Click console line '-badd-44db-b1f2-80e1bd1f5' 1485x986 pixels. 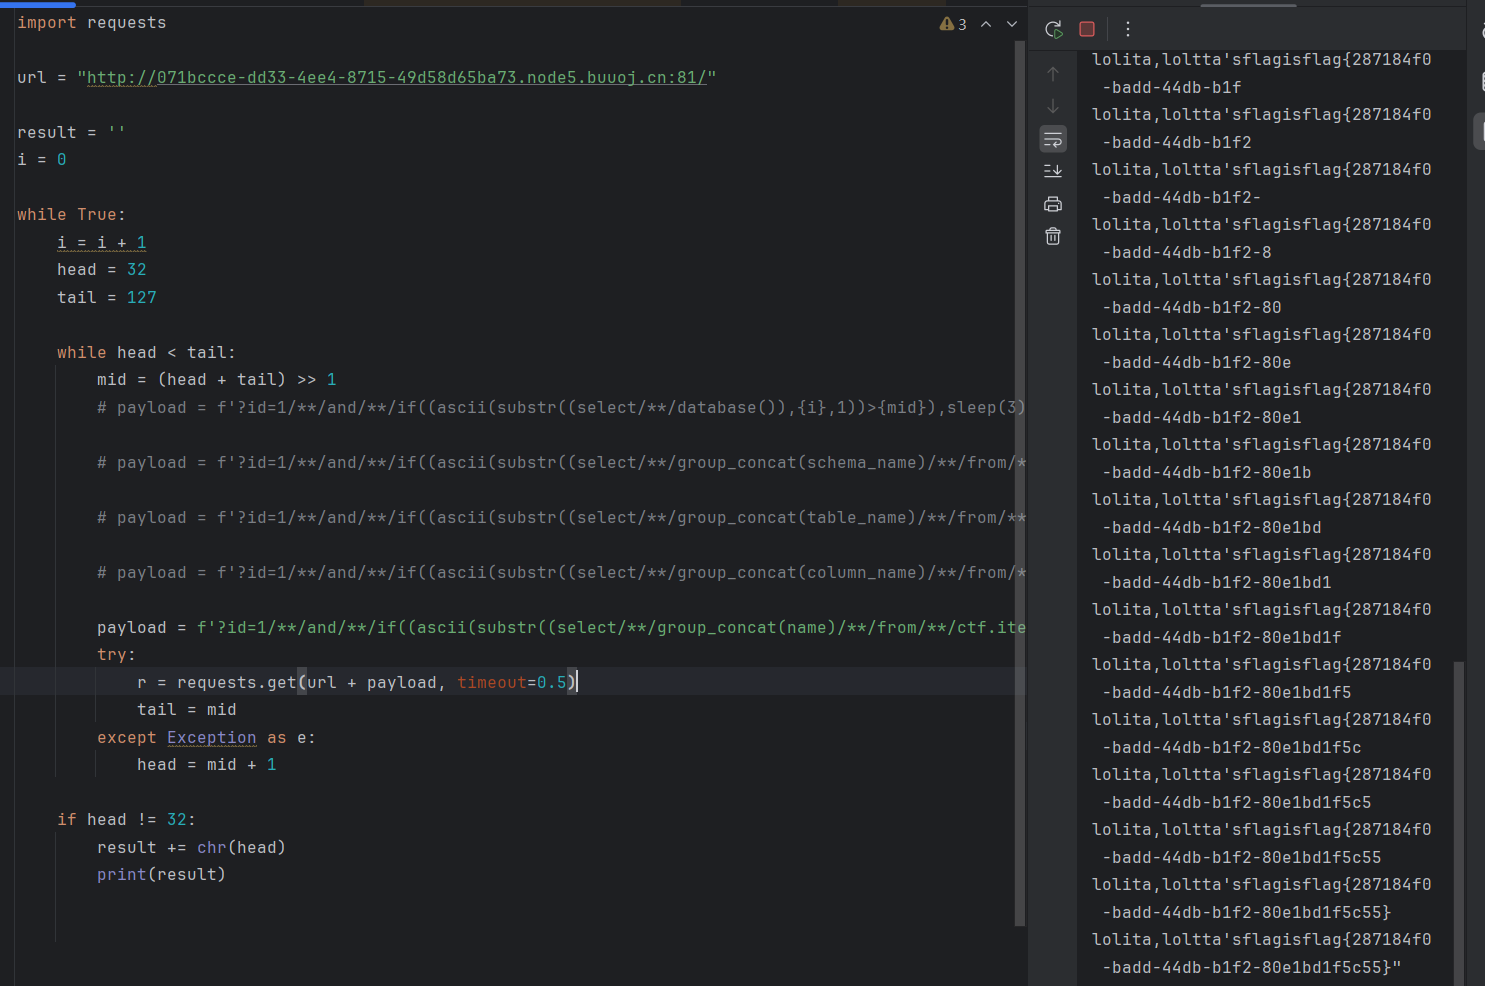click(x=1226, y=693)
